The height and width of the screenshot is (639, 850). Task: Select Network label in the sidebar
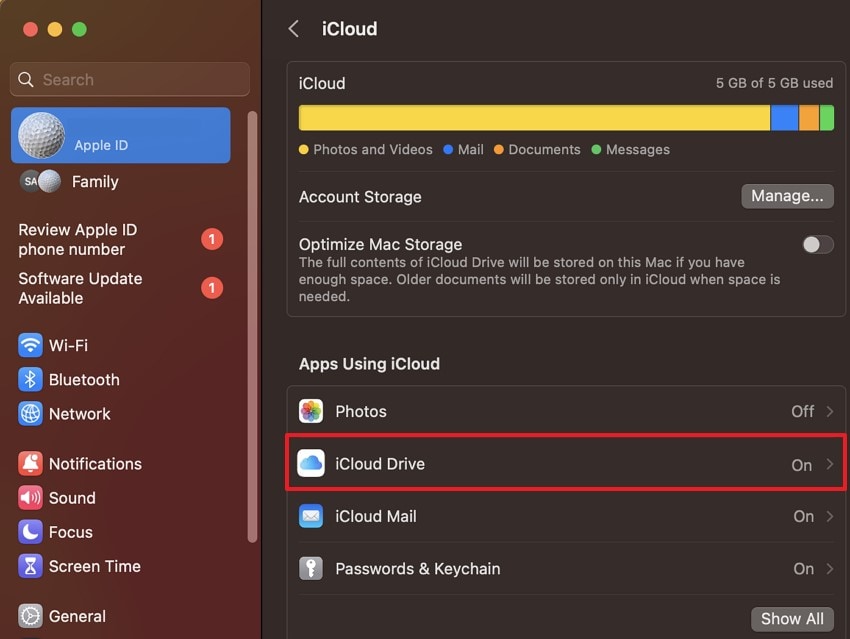[x=80, y=414]
